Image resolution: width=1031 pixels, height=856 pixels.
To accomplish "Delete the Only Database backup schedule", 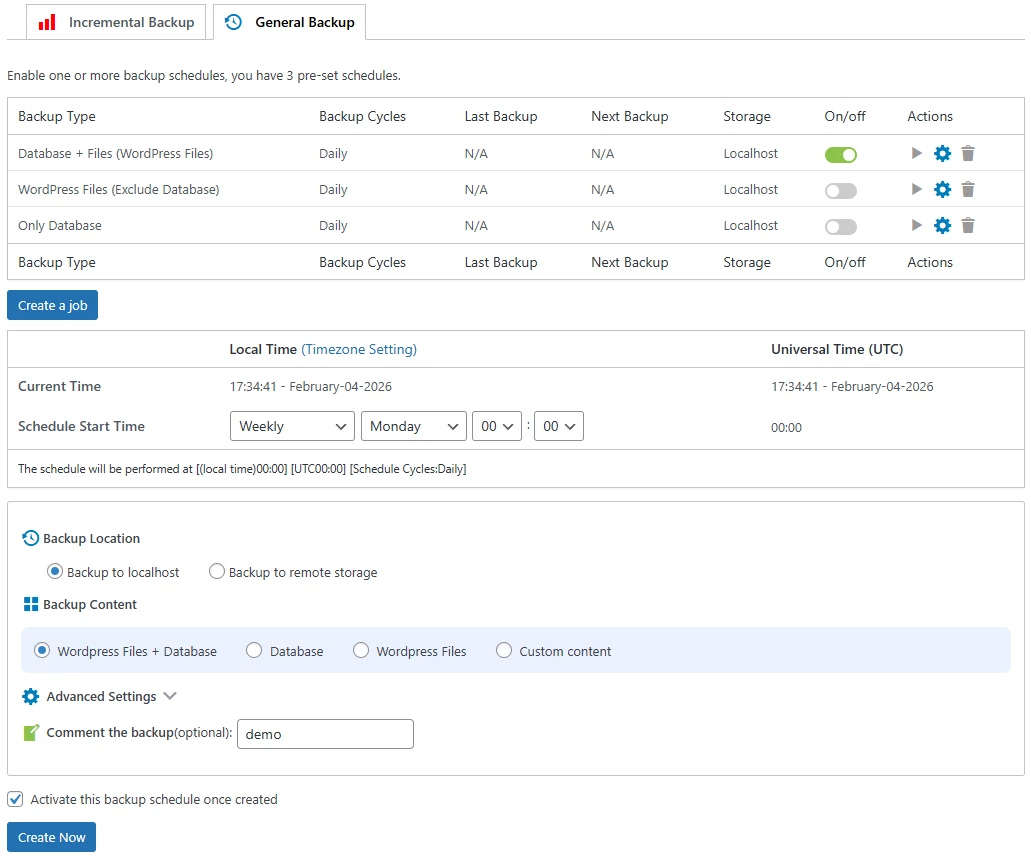I will click(967, 225).
